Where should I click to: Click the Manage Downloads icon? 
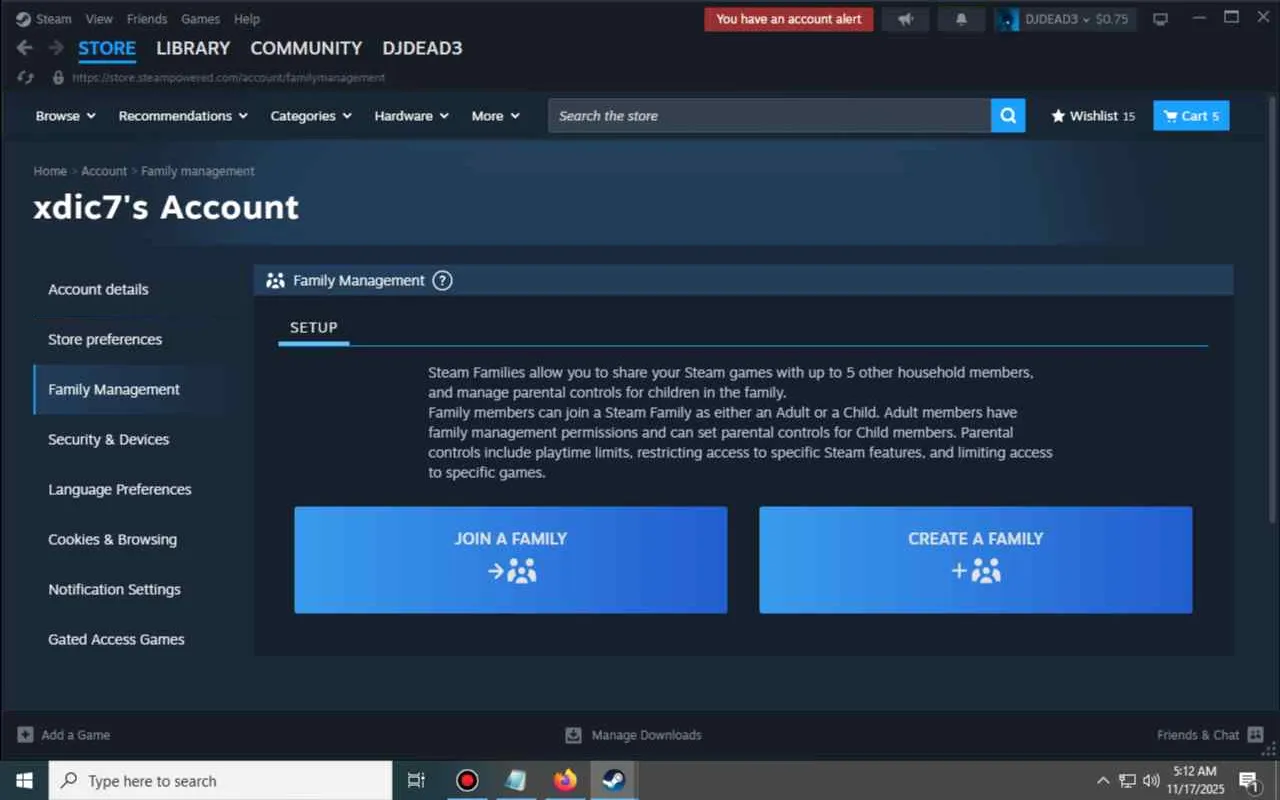[x=573, y=735]
